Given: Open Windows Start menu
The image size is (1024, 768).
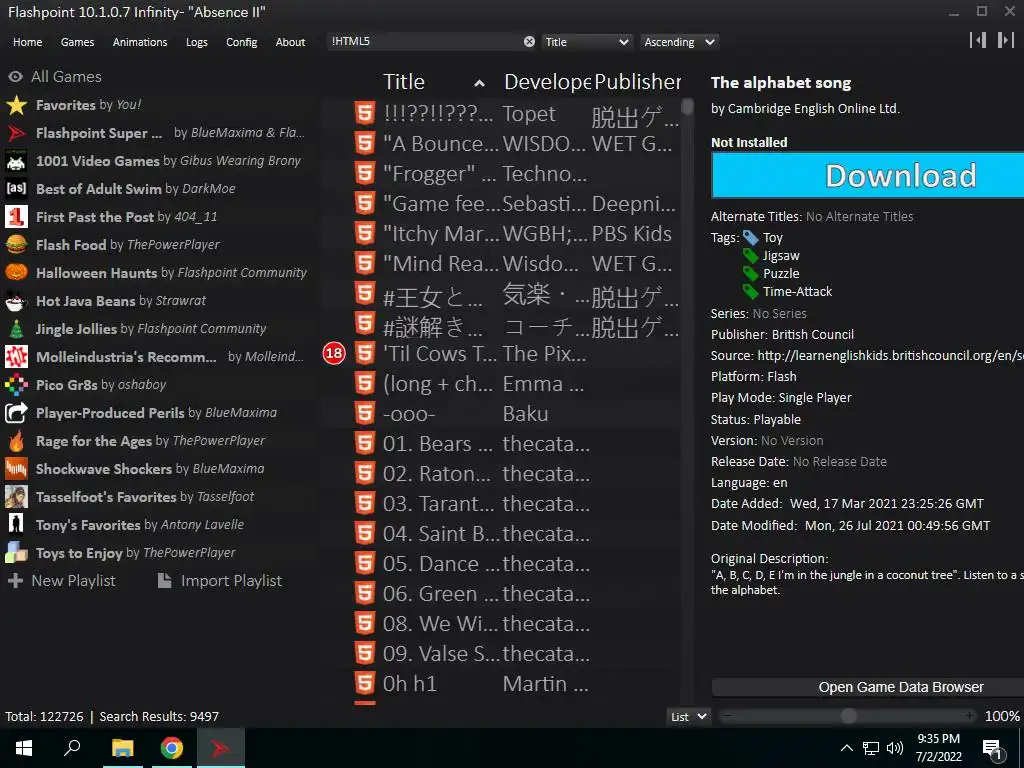Looking at the screenshot, I should (24, 748).
